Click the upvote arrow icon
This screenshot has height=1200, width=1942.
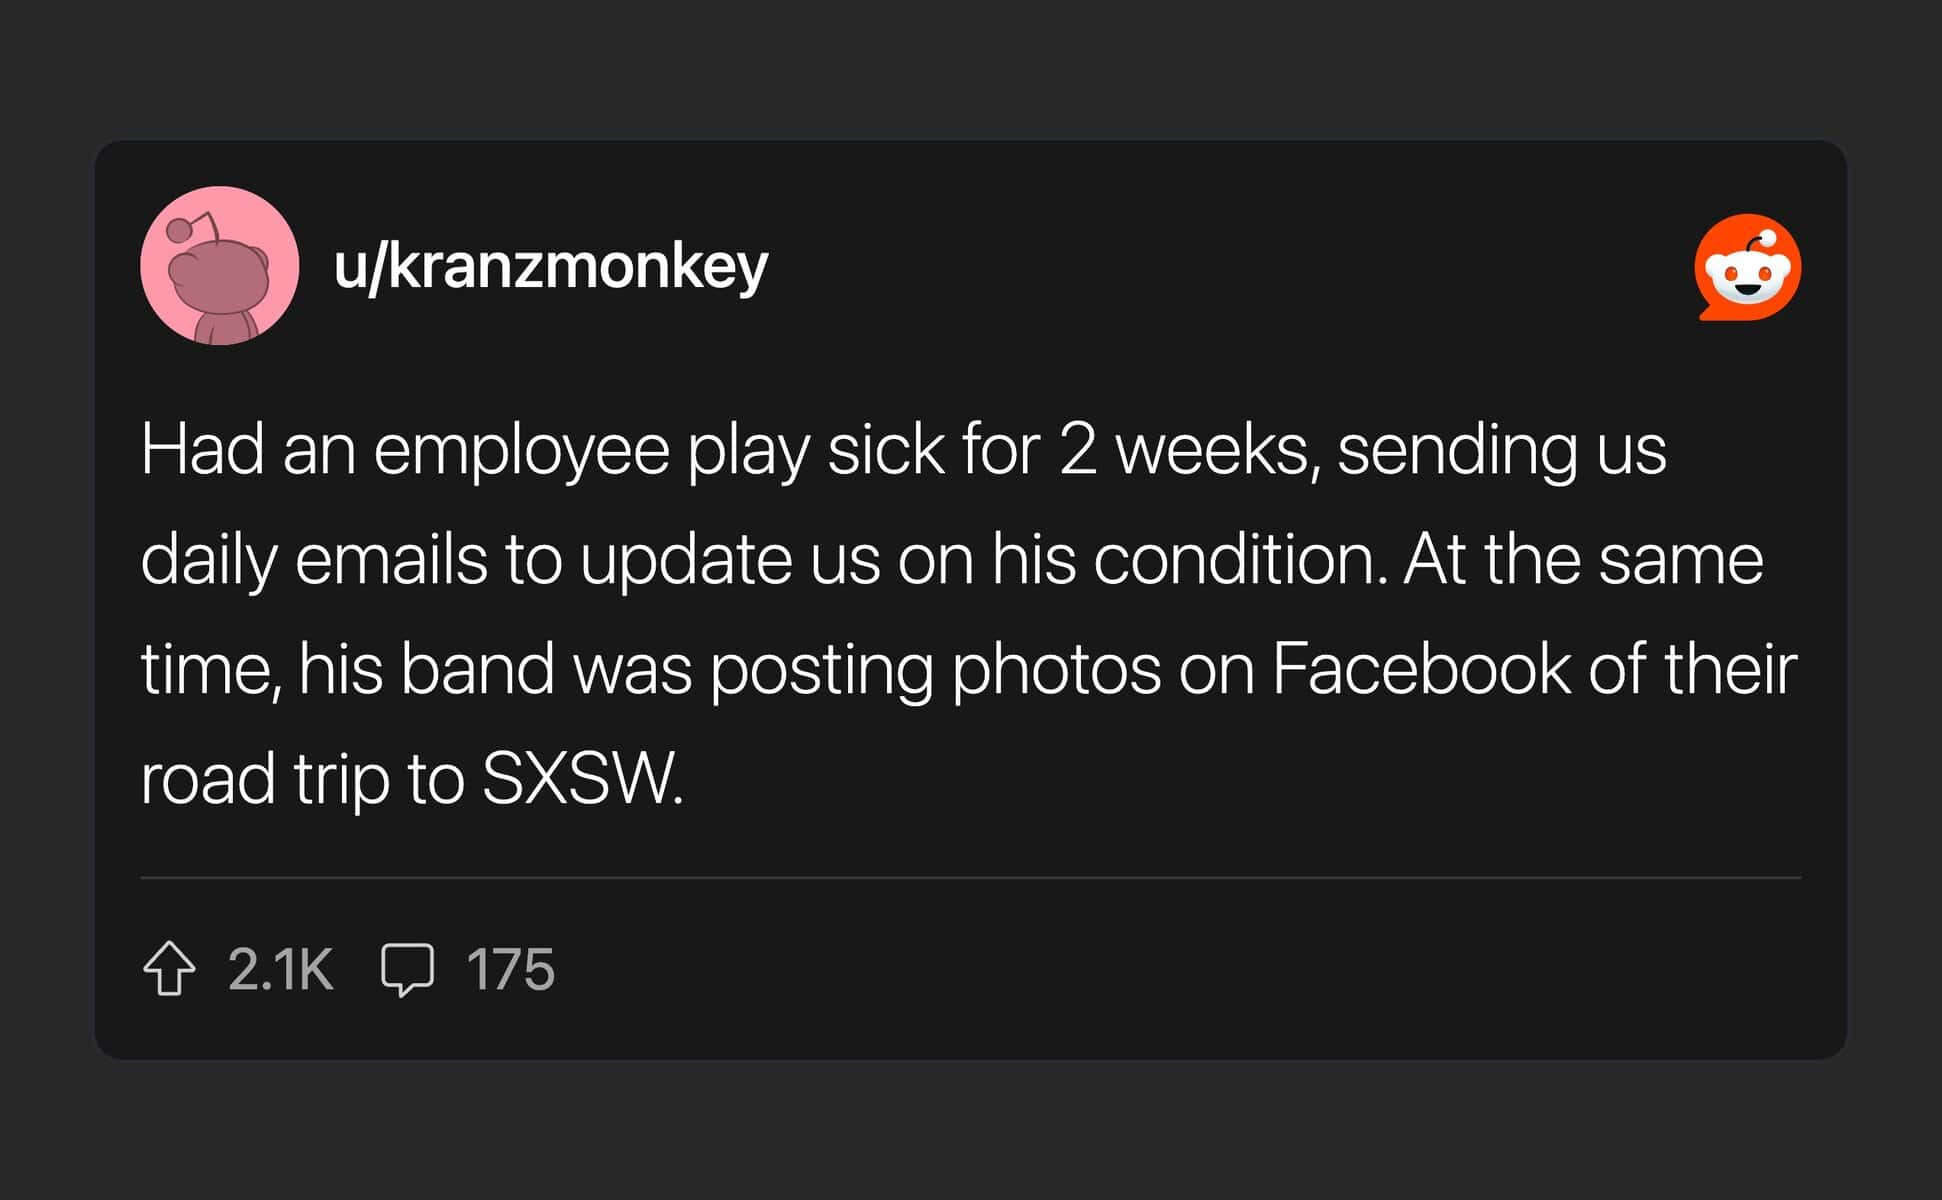coord(169,968)
